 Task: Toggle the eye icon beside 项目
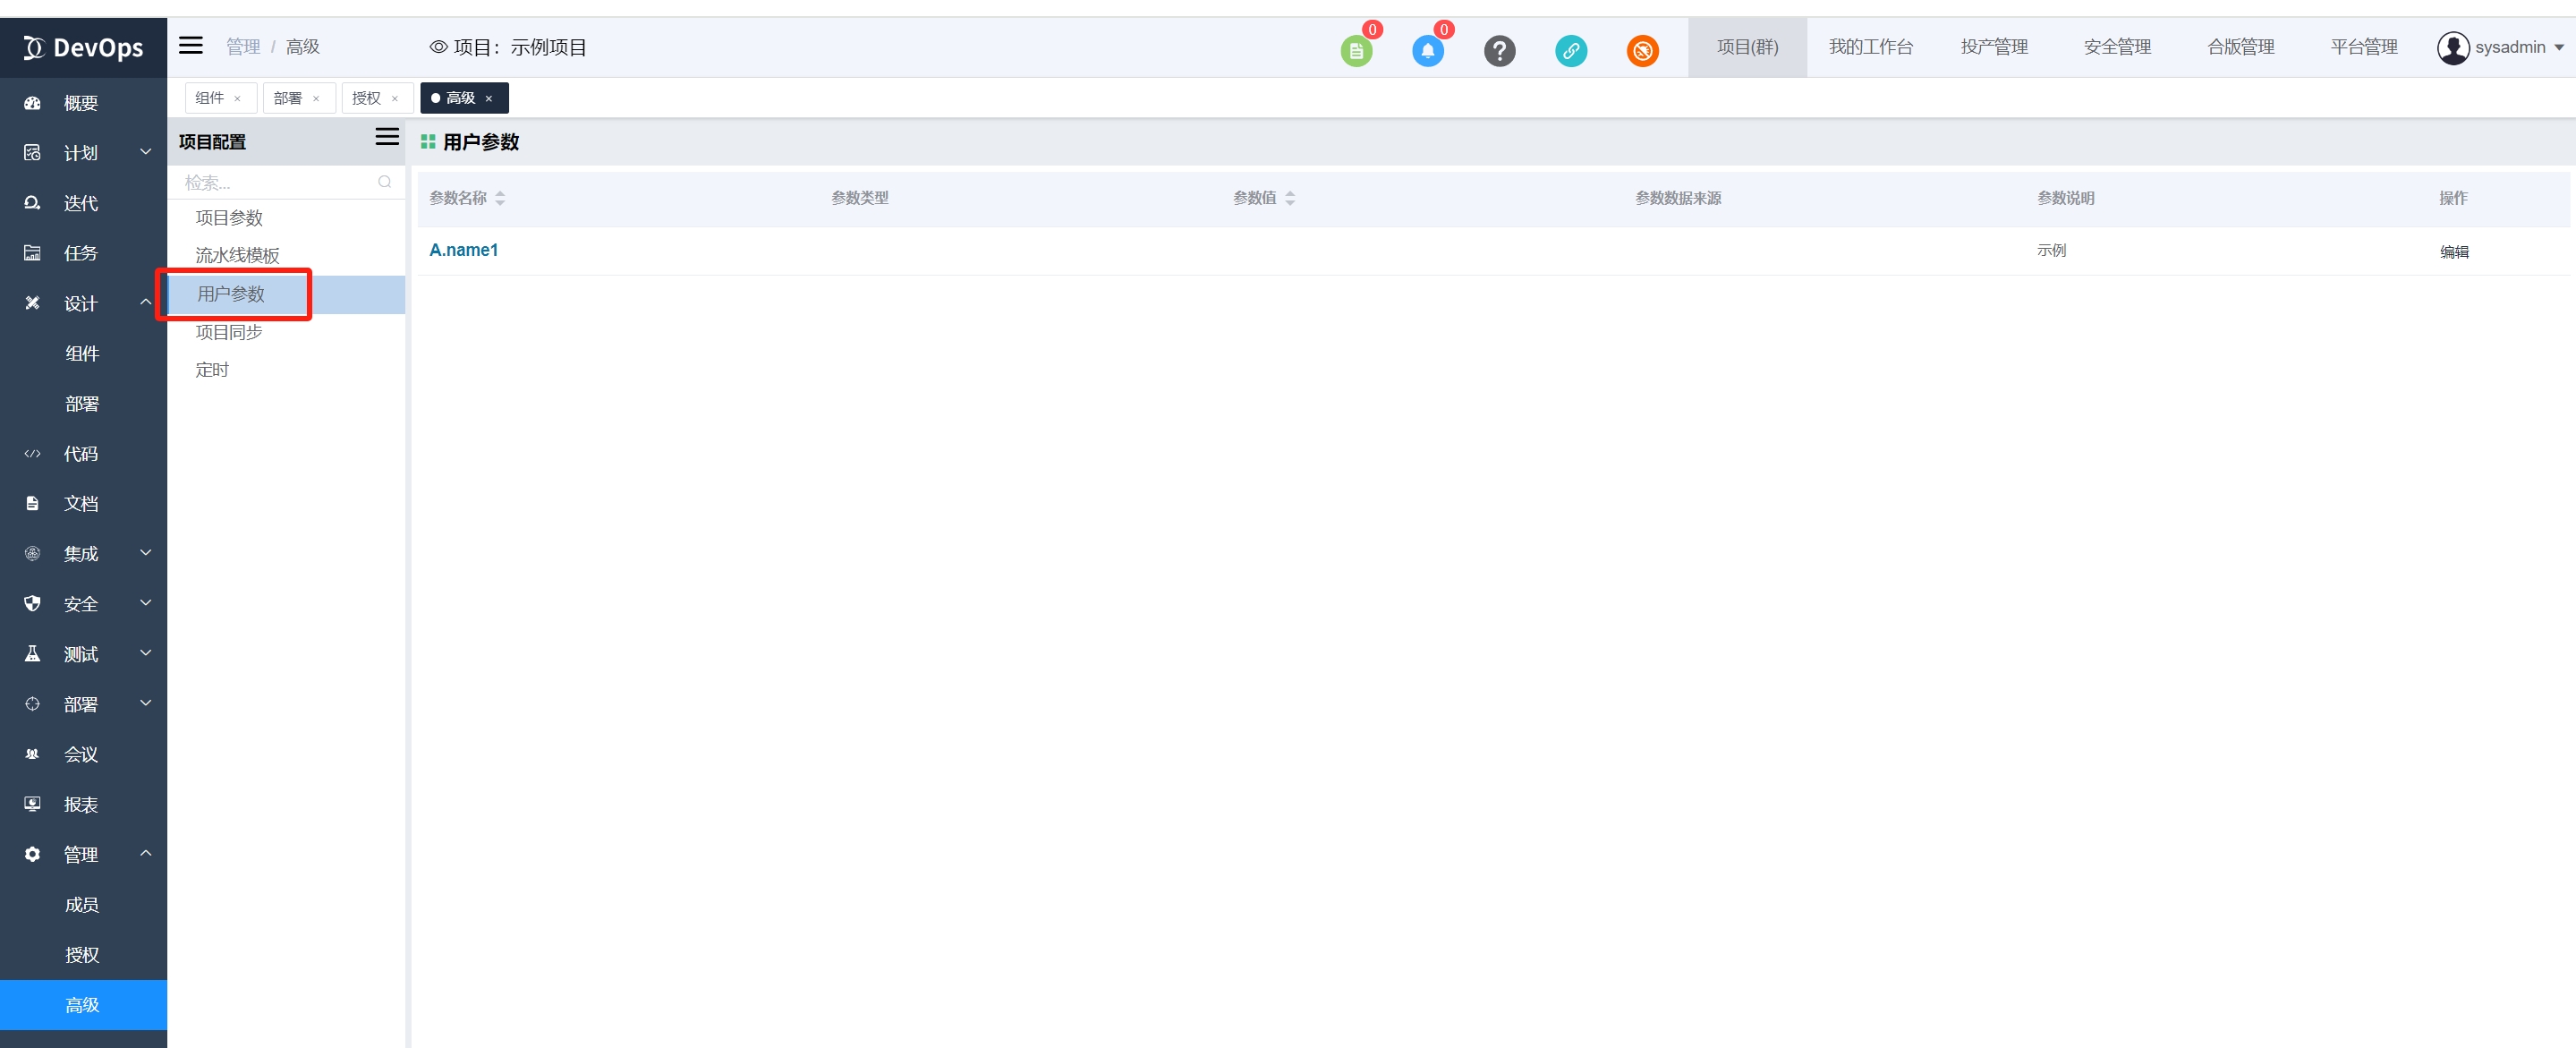(x=438, y=47)
